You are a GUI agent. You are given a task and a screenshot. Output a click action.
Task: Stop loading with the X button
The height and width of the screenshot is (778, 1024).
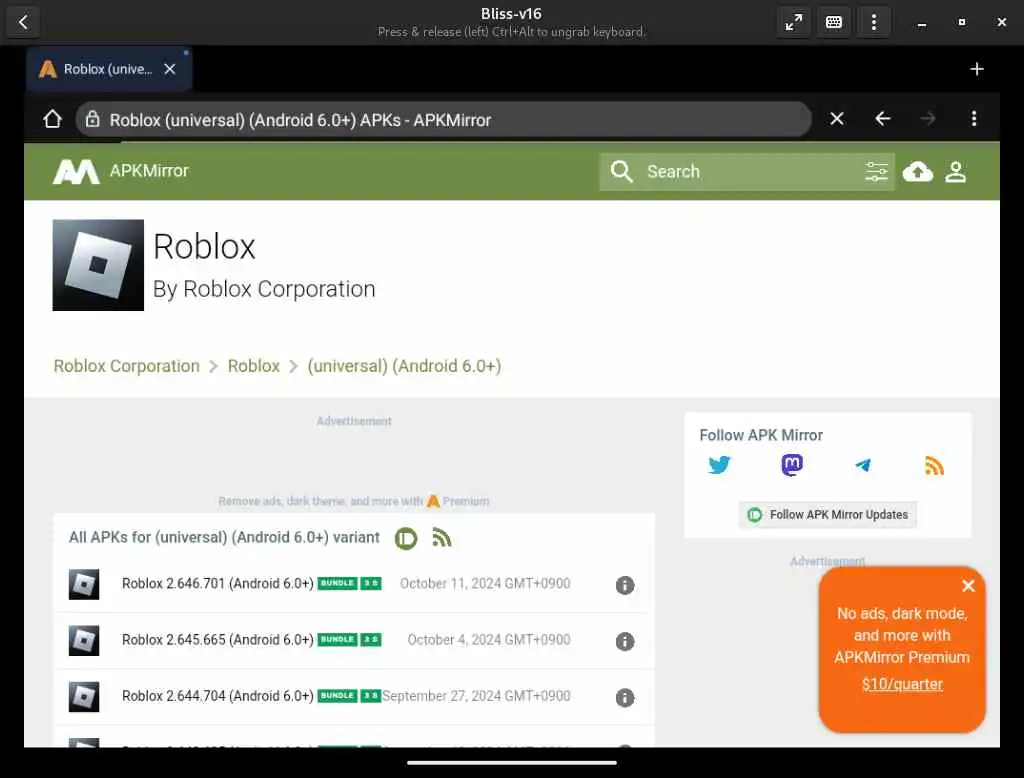(837, 118)
